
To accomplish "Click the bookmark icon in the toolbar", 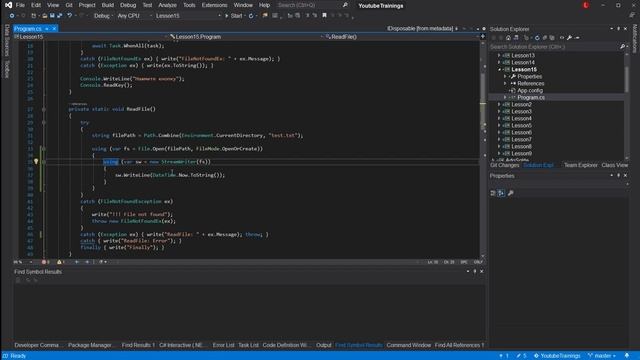I will [x=324, y=16].
